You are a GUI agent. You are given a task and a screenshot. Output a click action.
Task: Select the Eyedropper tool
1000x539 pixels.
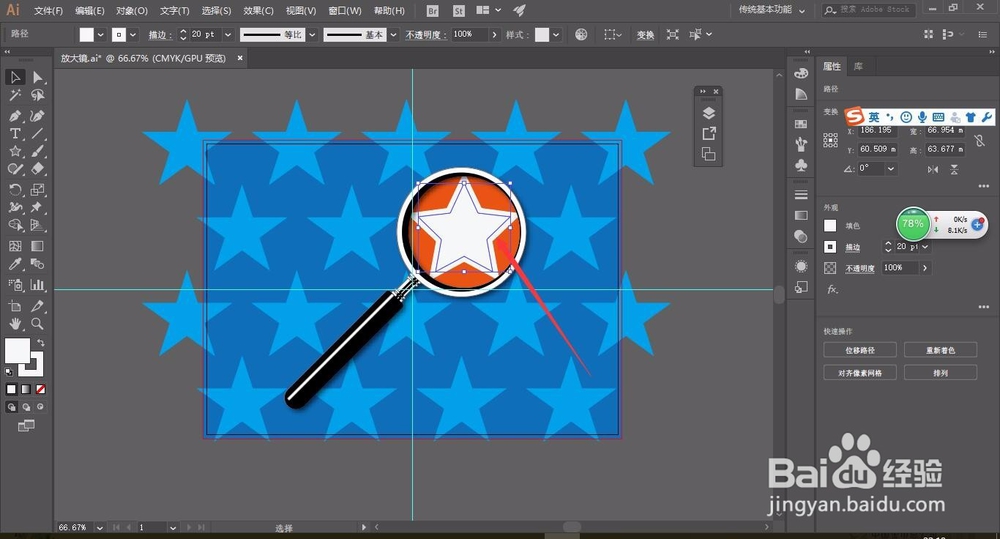pos(15,264)
